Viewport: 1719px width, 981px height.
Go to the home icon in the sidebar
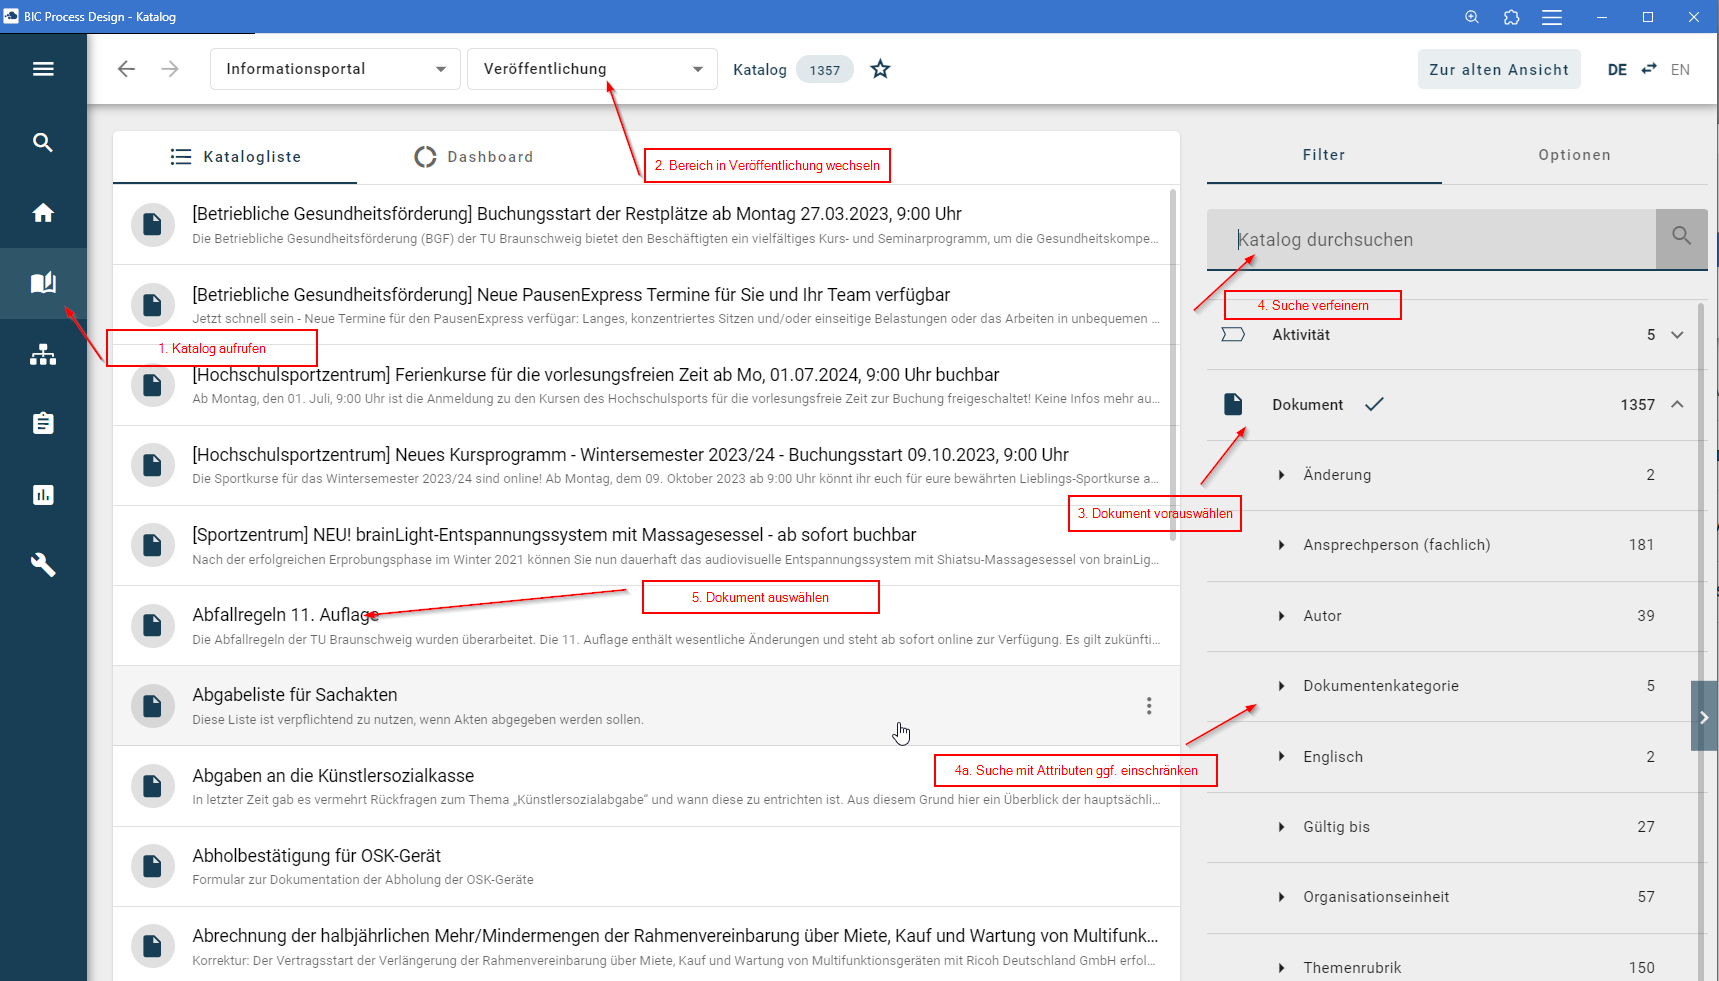point(43,212)
